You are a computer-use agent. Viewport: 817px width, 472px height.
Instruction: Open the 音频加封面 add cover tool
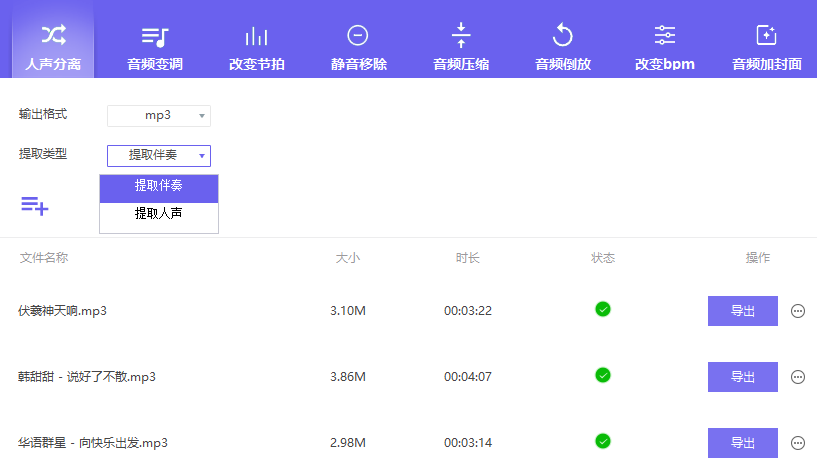[767, 48]
